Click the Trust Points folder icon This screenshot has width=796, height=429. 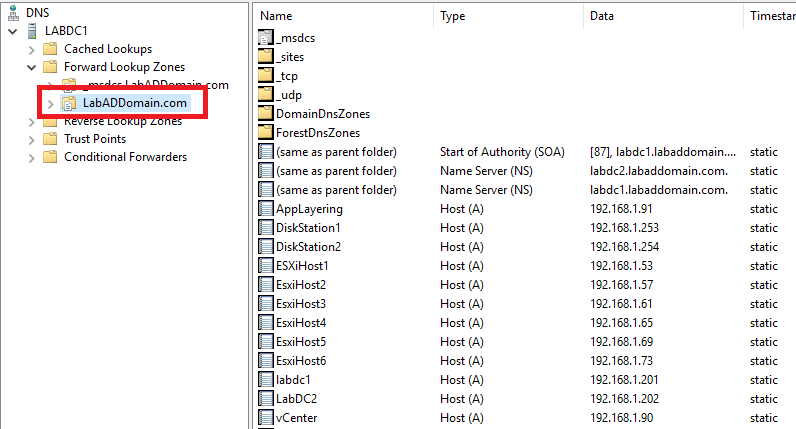click(x=50, y=139)
